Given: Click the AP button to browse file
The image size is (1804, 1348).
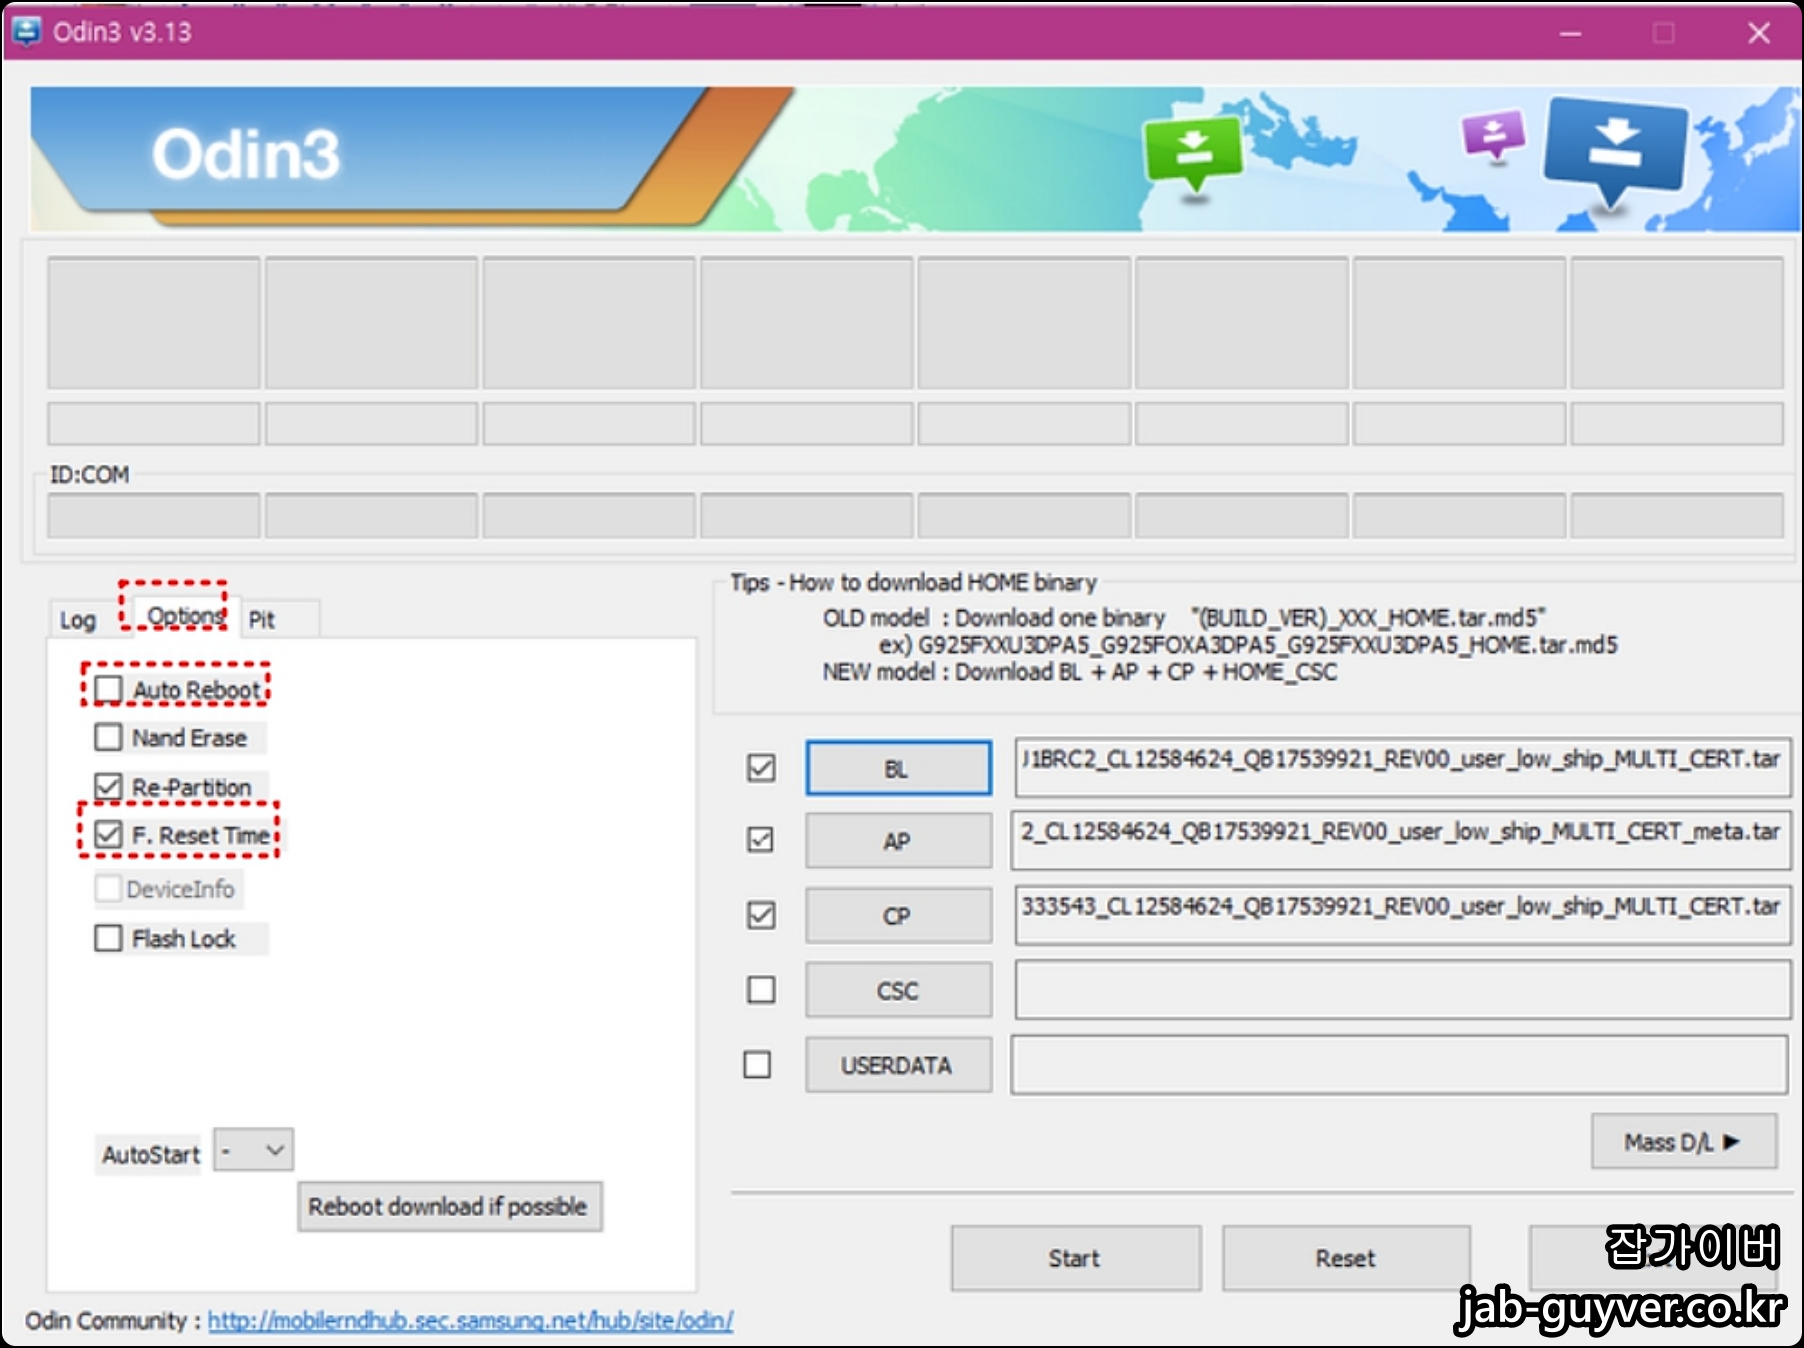Looking at the screenshot, I should tap(898, 841).
